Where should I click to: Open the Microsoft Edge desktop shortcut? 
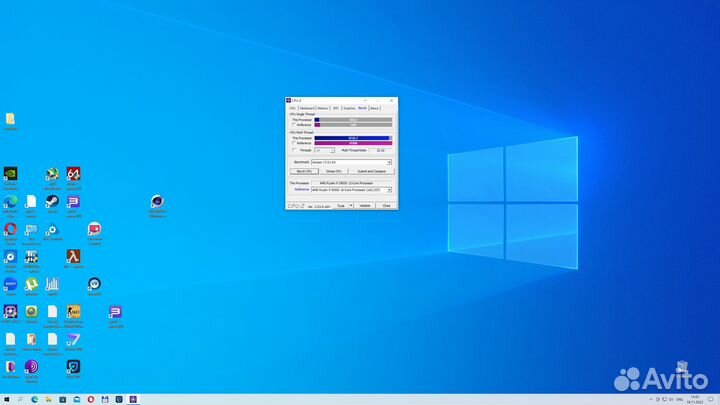coord(10,201)
